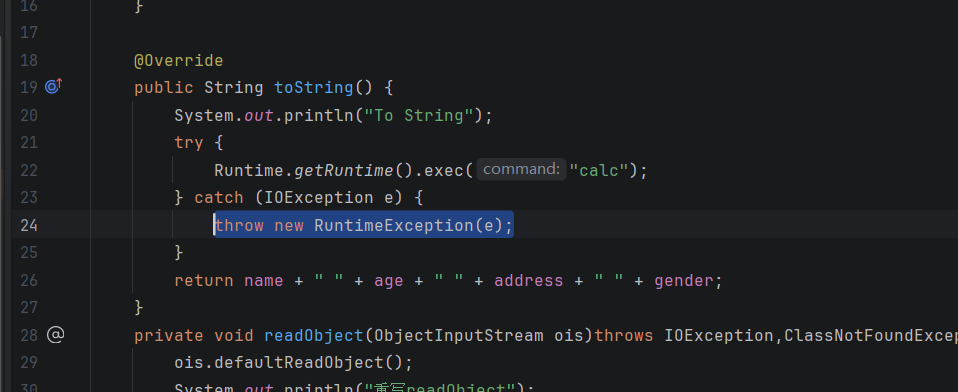Click the 'private' keyword on line 28
The height and width of the screenshot is (392, 958).
(x=169, y=335)
